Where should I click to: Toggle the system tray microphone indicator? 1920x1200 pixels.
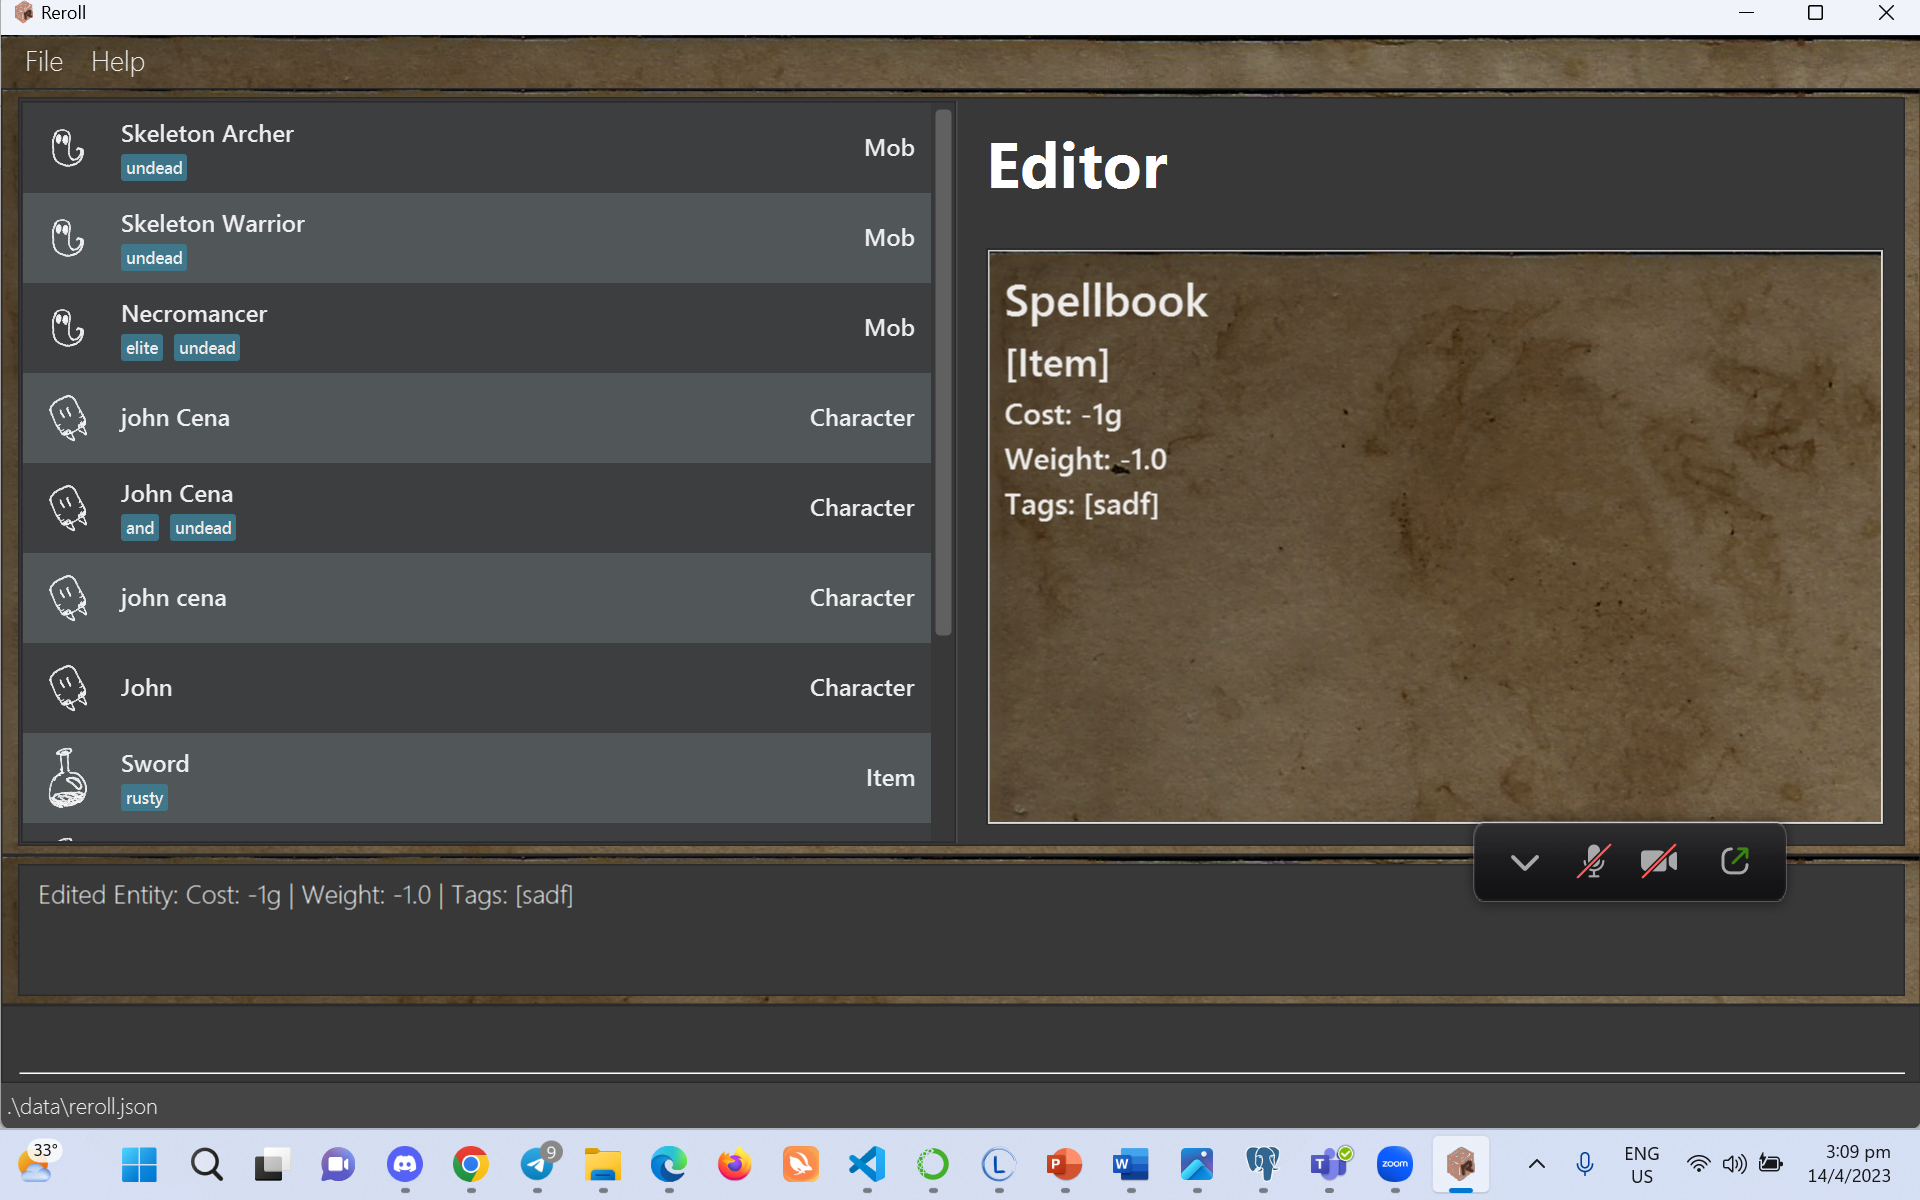(x=1585, y=1164)
